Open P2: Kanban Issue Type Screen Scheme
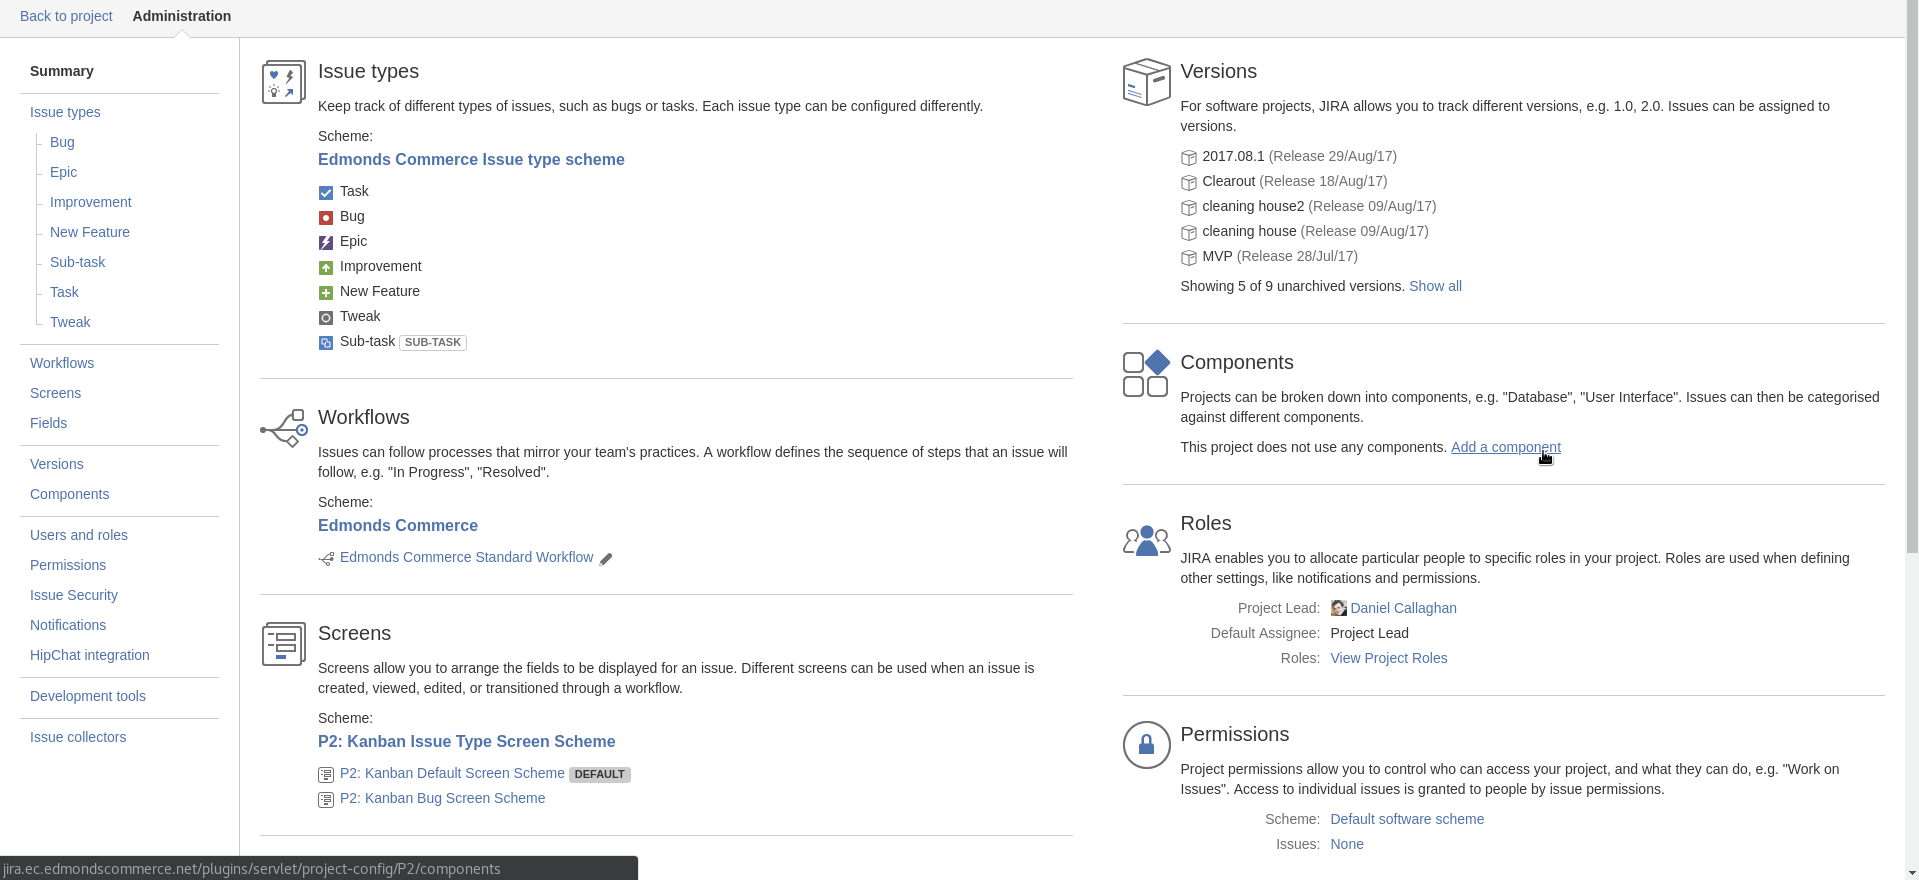 466,741
